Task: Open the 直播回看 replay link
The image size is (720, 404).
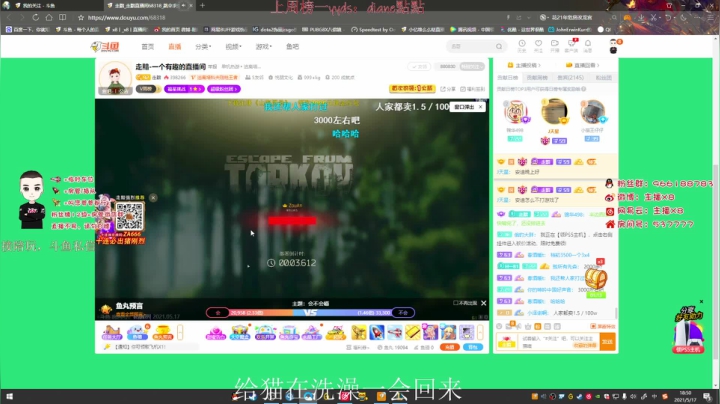Action: point(583,65)
